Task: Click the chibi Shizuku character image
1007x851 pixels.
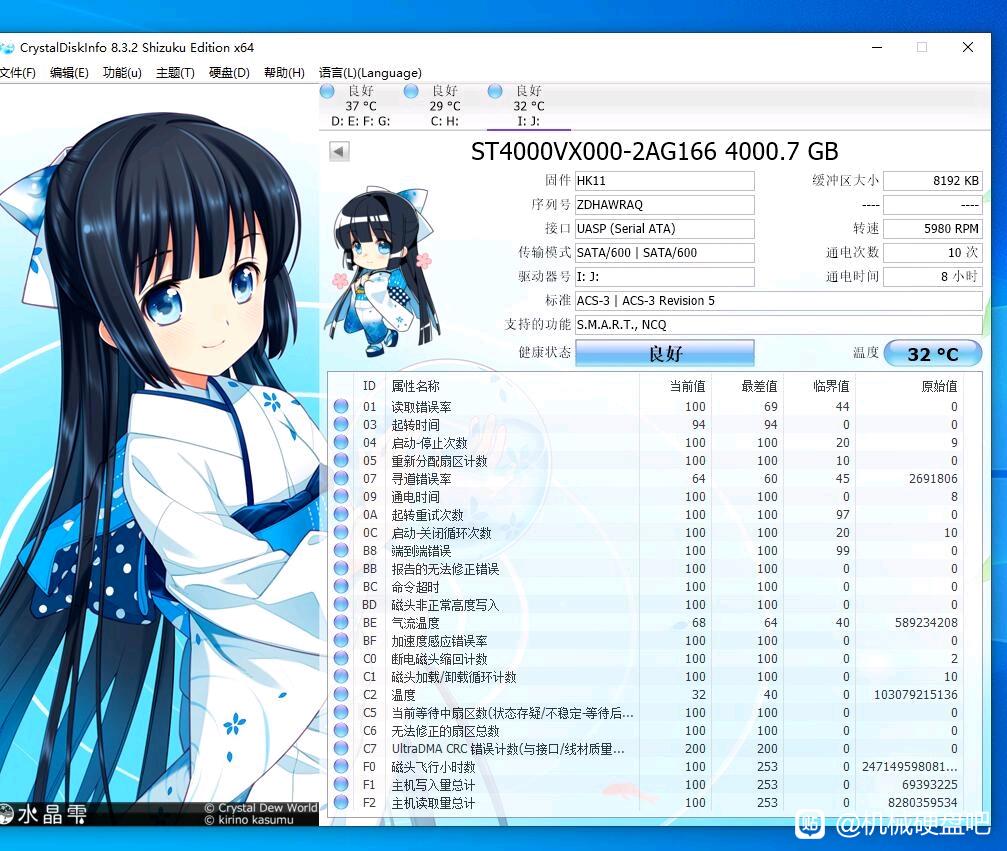Action: pos(382,271)
